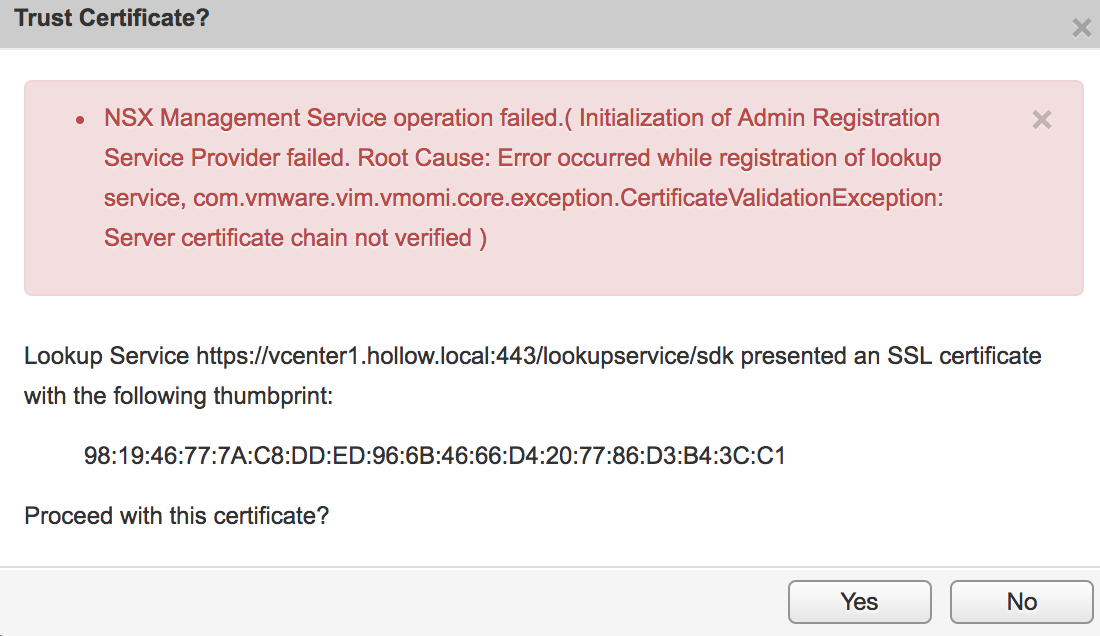Click the Trust Certificate? title text
1100x636 pixels.
(x=111, y=18)
